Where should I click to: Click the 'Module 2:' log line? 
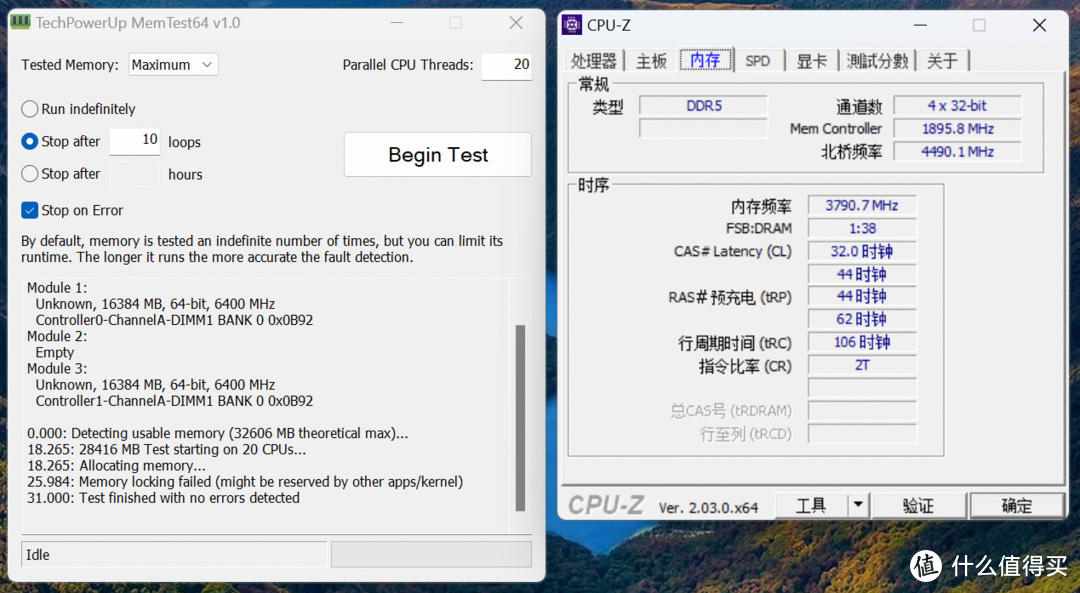click(x=57, y=336)
